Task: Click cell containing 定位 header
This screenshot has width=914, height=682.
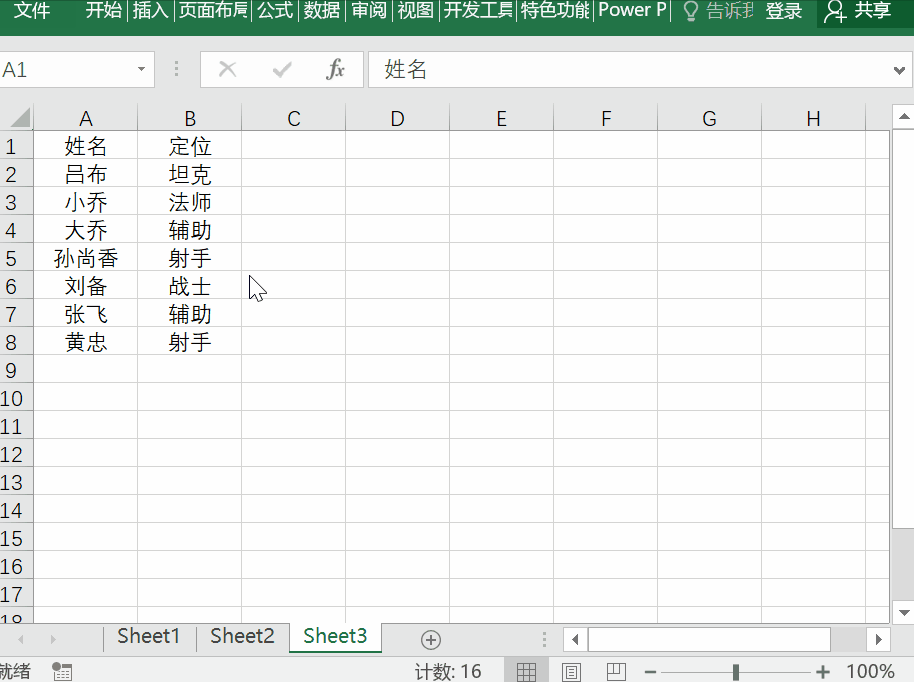Action: 190,146
